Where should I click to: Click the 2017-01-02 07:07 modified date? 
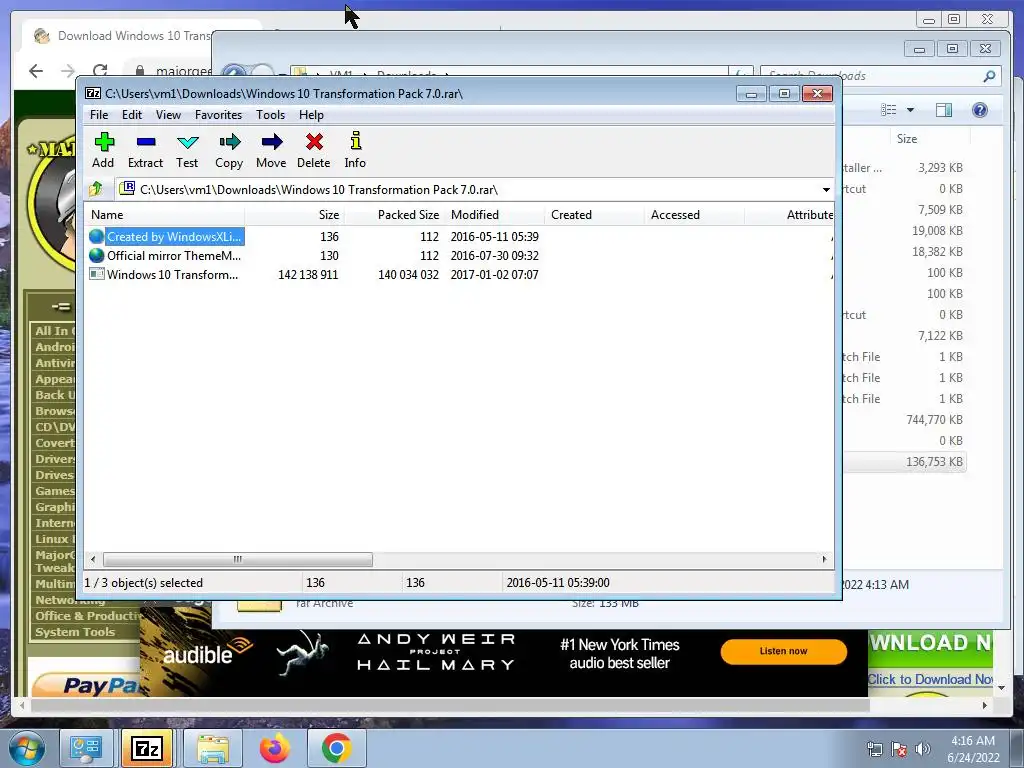point(494,274)
